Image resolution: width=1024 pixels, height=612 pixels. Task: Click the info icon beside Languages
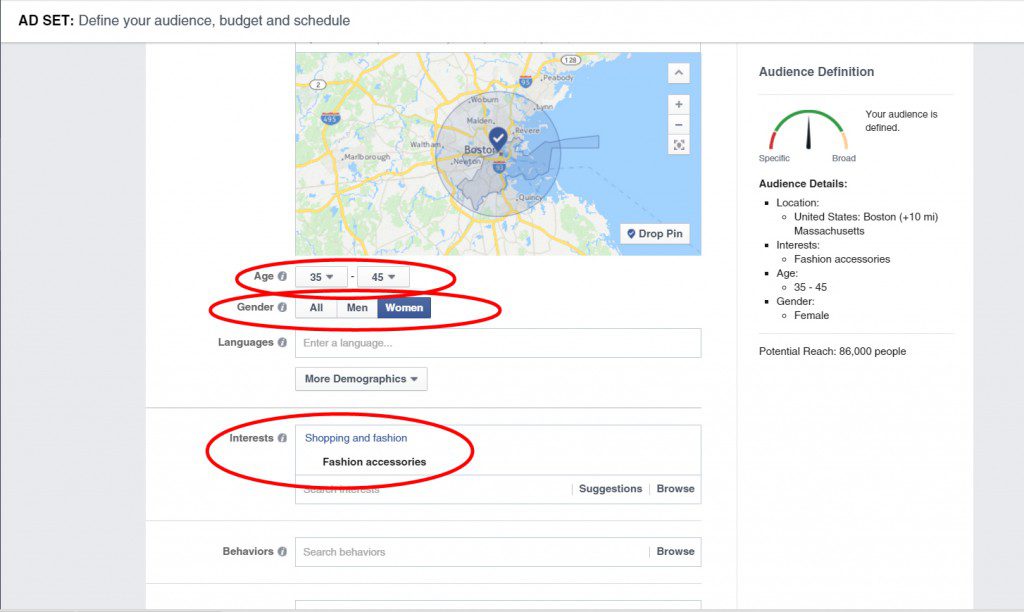(282, 342)
